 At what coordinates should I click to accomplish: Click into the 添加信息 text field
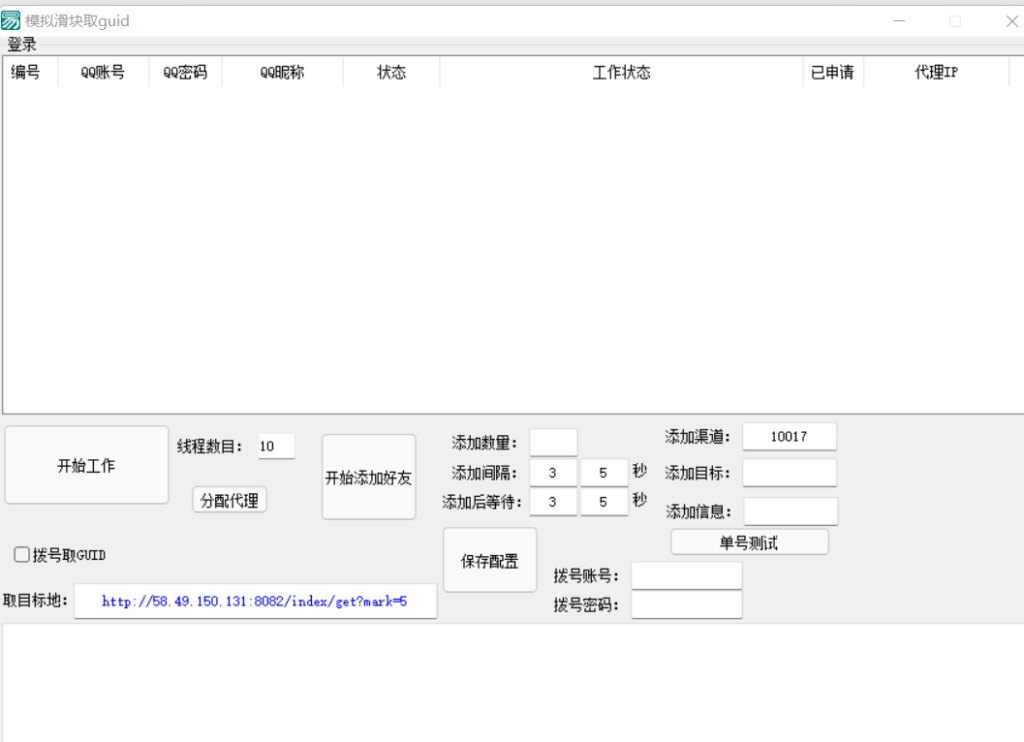click(790, 512)
